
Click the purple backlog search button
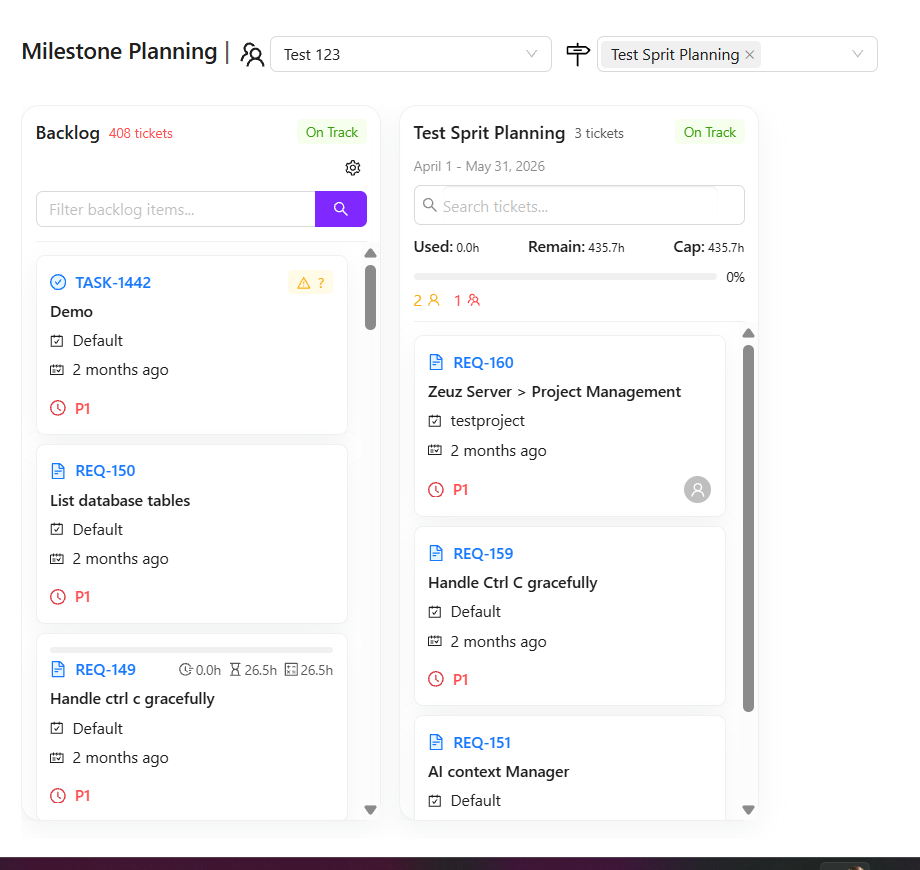tap(340, 209)
